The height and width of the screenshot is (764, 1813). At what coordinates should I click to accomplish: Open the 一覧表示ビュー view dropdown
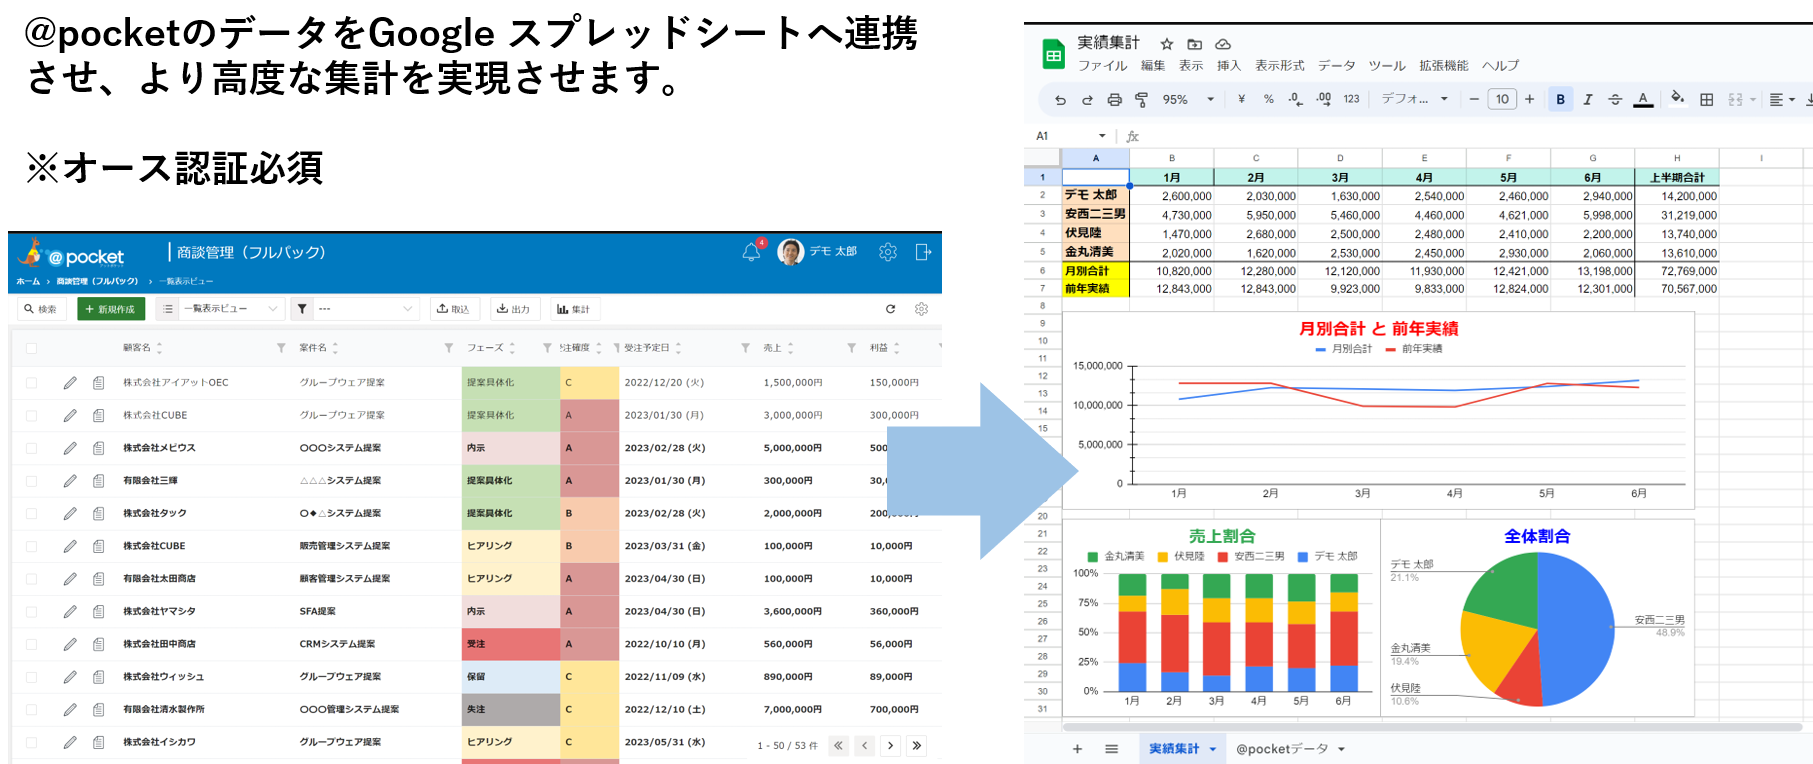[x=232, y=309]
